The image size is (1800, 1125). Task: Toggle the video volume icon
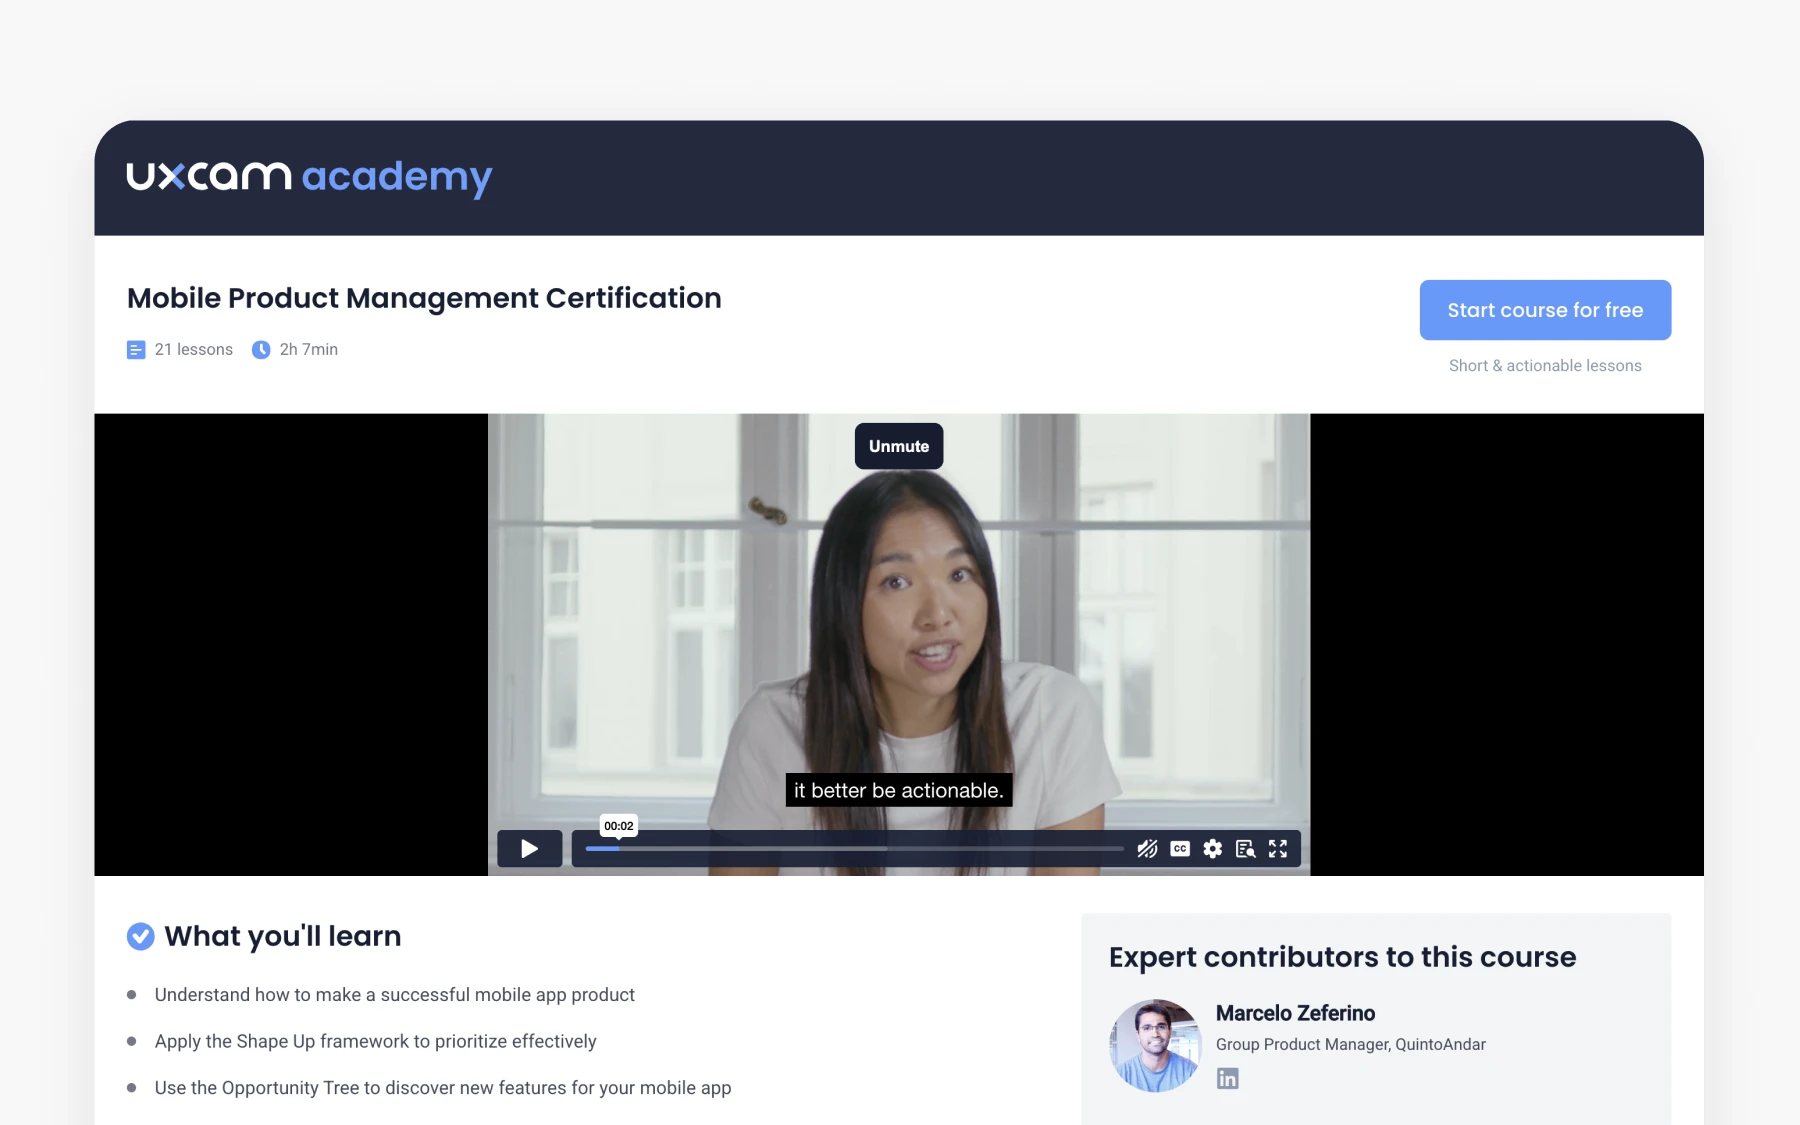click(1147, 849)
